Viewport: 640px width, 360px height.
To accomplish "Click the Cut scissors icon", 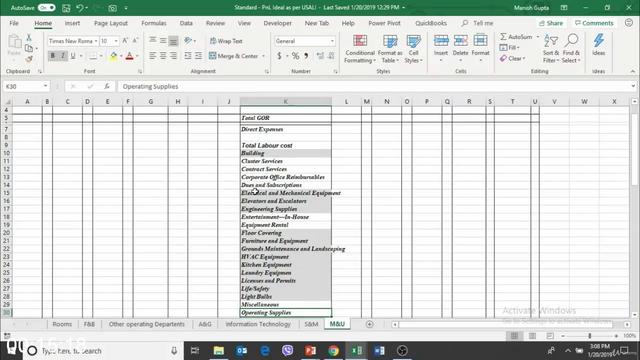I will [29, 37].
